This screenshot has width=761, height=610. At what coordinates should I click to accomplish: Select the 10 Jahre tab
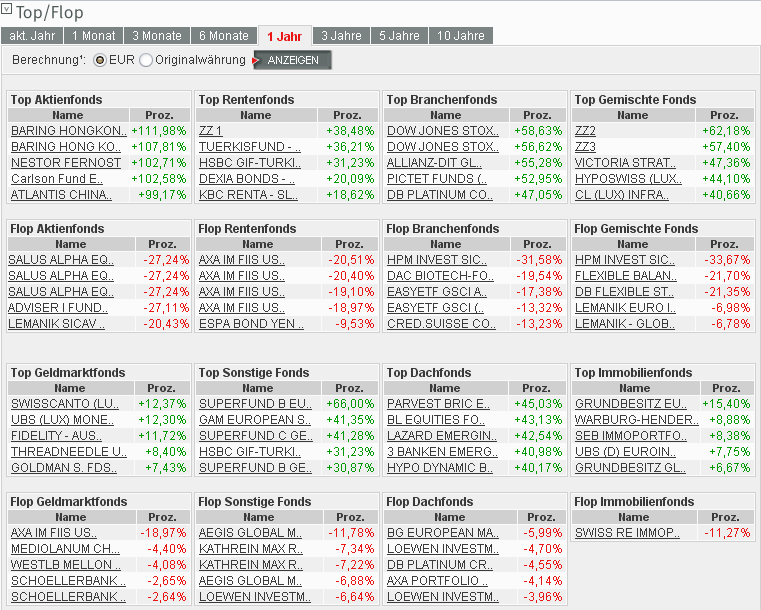[x=460, y=36]
